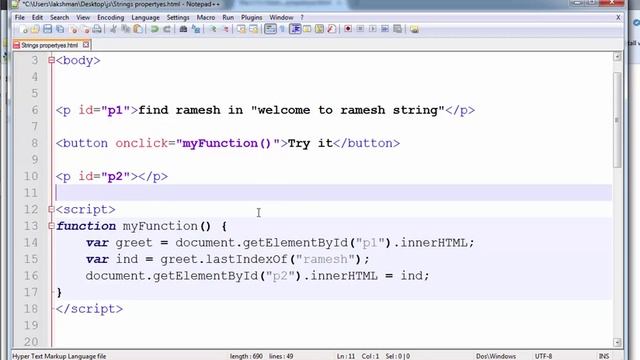The height and width of the screenshot is (360, 640).
Task: Open the View menu
Action: (x=83, y=18)
